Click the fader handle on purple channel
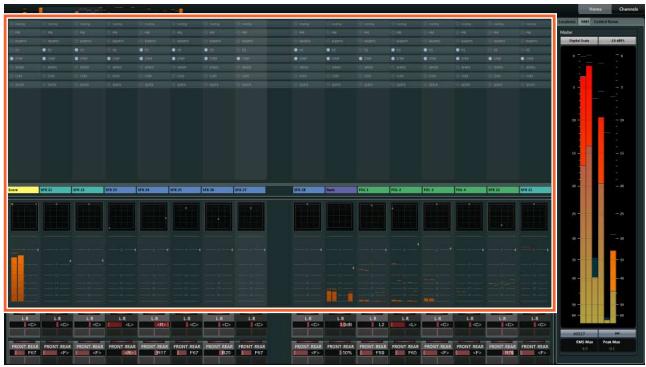 pyautogui.click(x=353, y=268)
